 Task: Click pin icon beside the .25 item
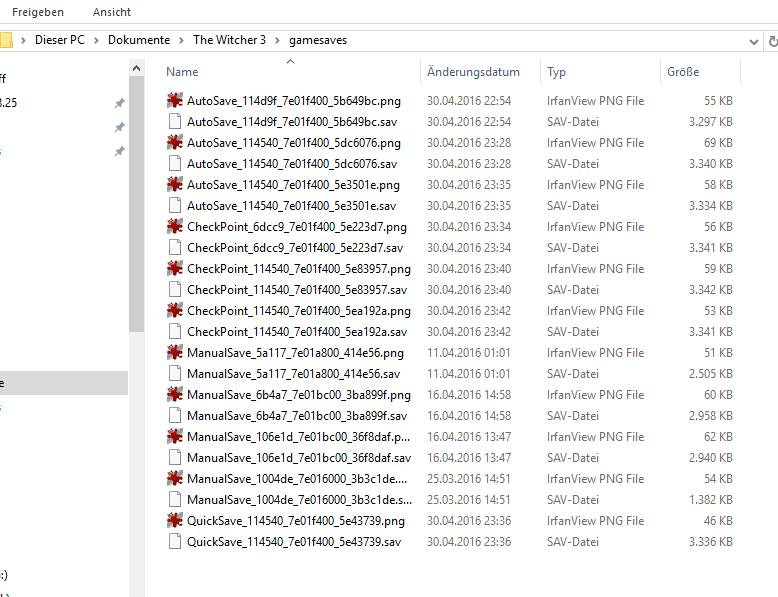120,103
